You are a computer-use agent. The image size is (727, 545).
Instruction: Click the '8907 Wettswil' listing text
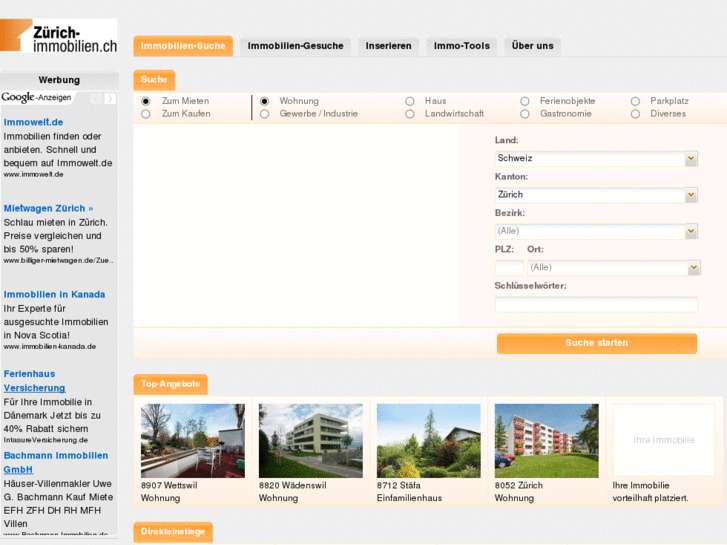click(x=169, y=486)
